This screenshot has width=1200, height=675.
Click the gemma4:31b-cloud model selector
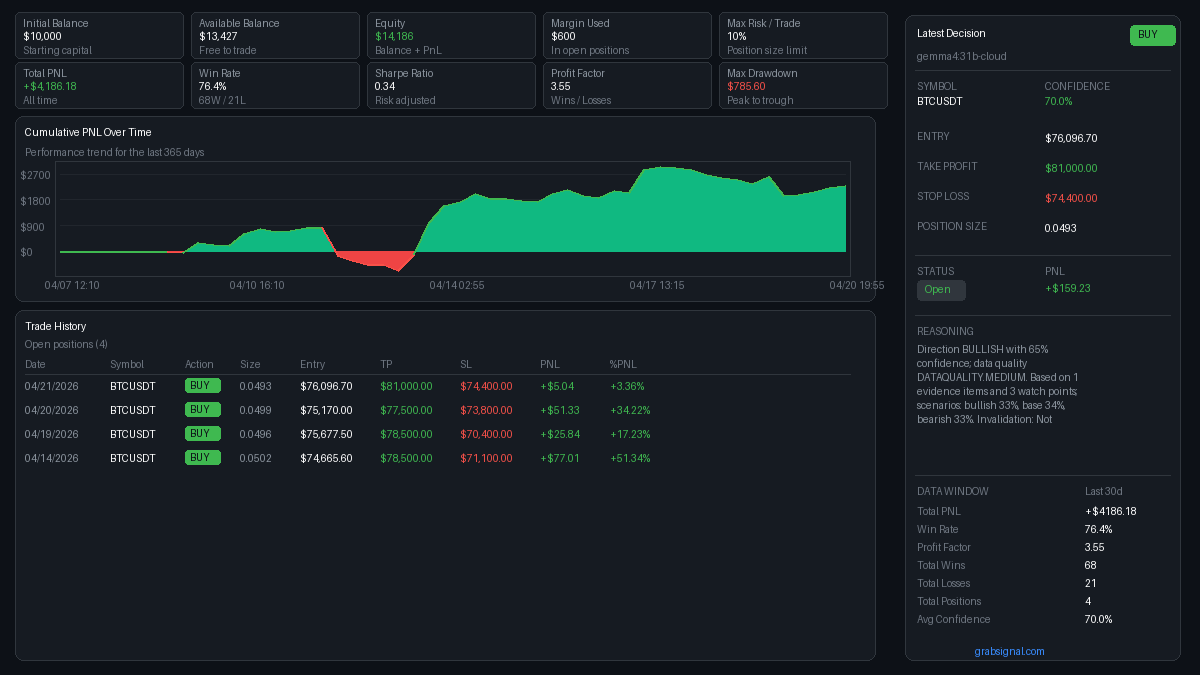966,56
